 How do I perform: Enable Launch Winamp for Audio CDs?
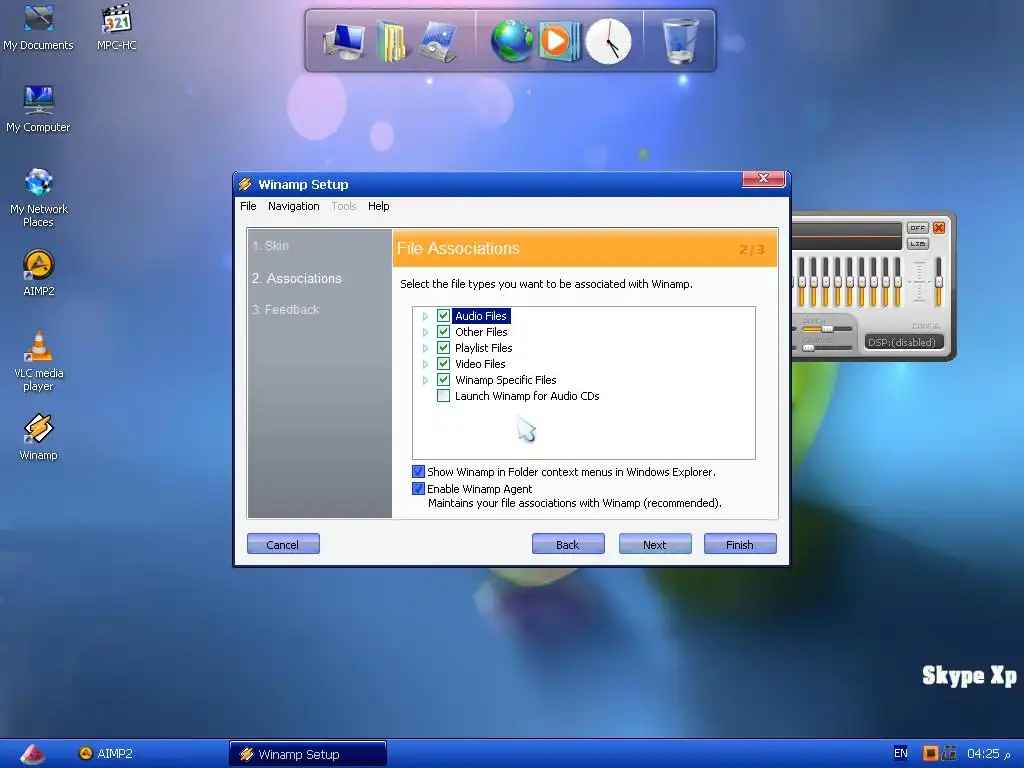point(443,396)
